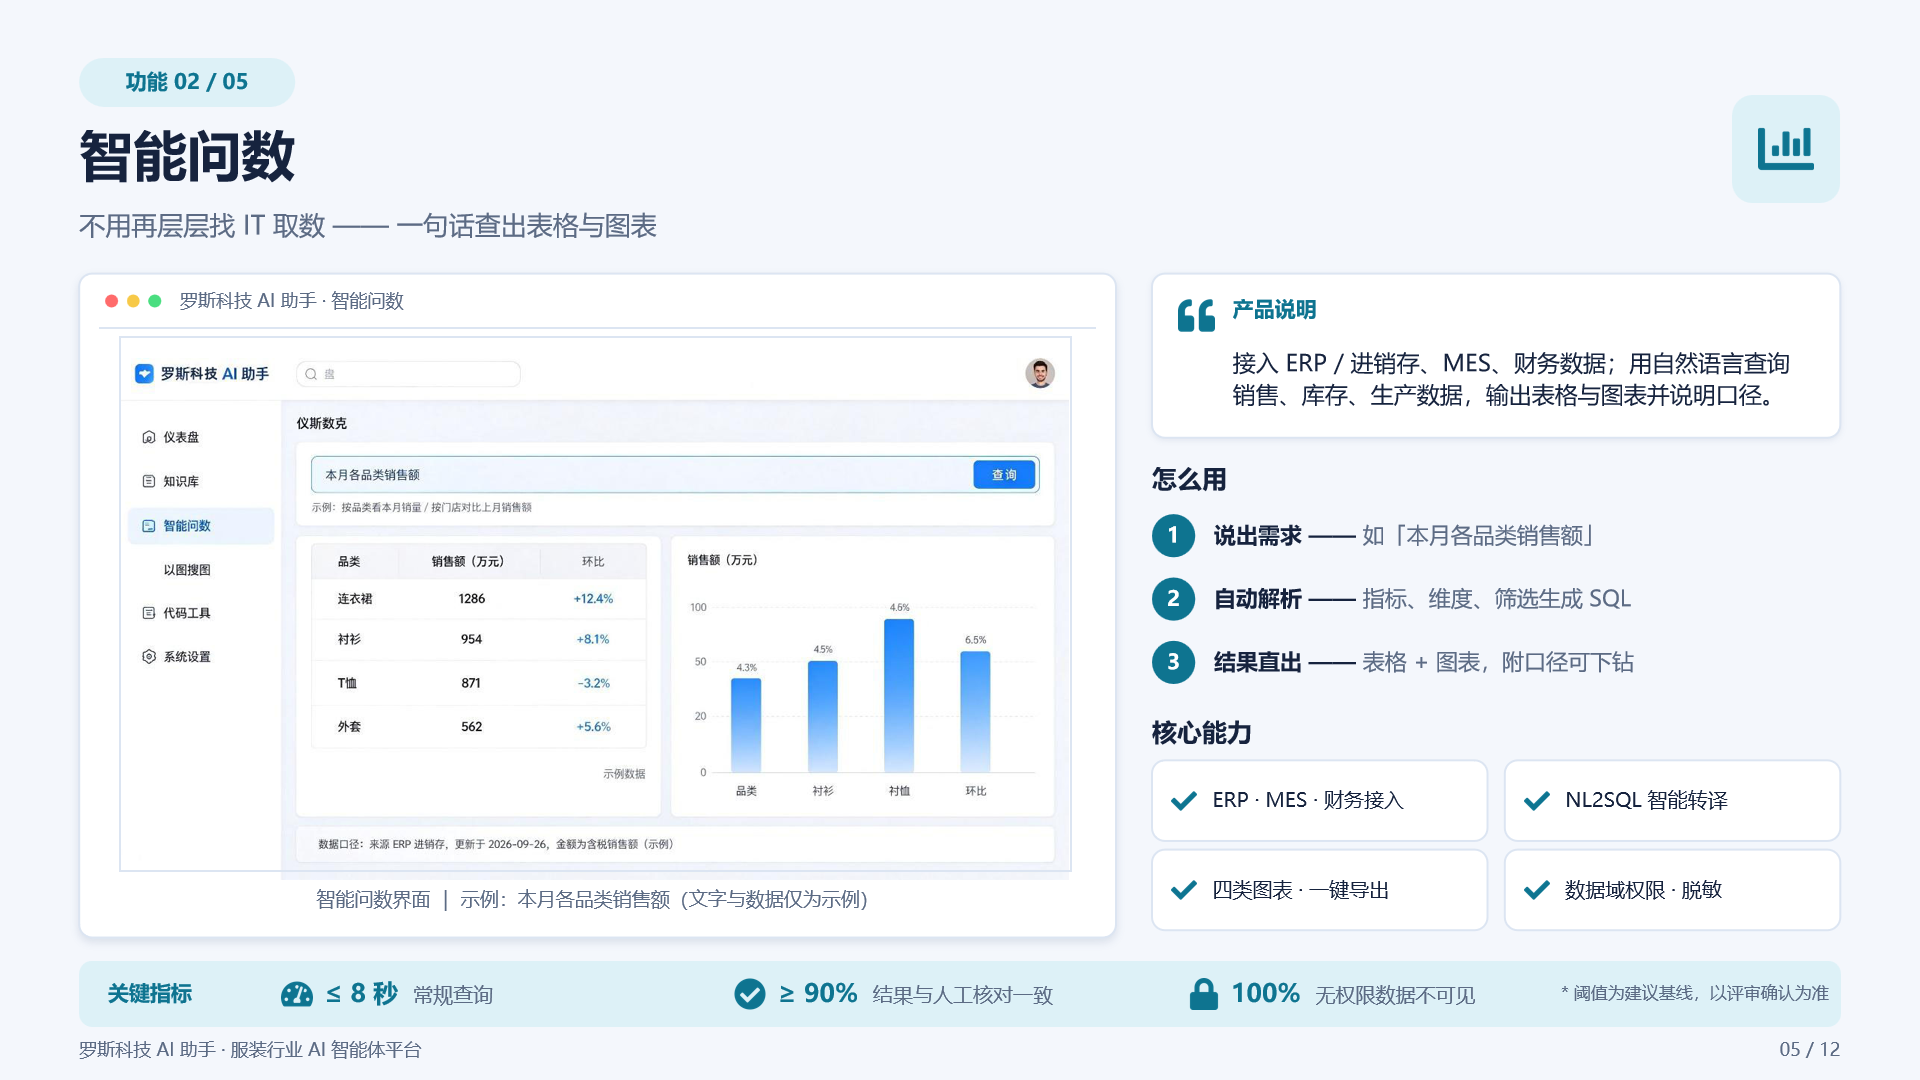The width and height of the screenshot is (1920, 1080).
Task: Click the 智能问数 sidebar icon
Action: (x=149, y=526)
